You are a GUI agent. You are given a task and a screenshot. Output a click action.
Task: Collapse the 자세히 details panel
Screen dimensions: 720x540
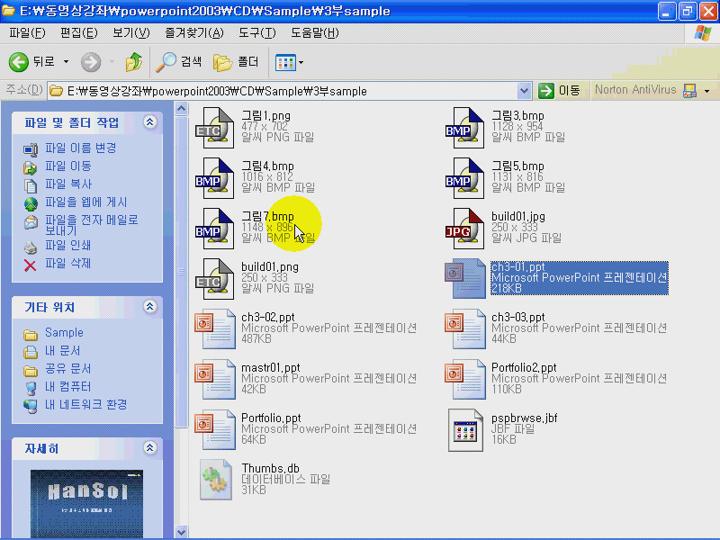pos(150,448)
